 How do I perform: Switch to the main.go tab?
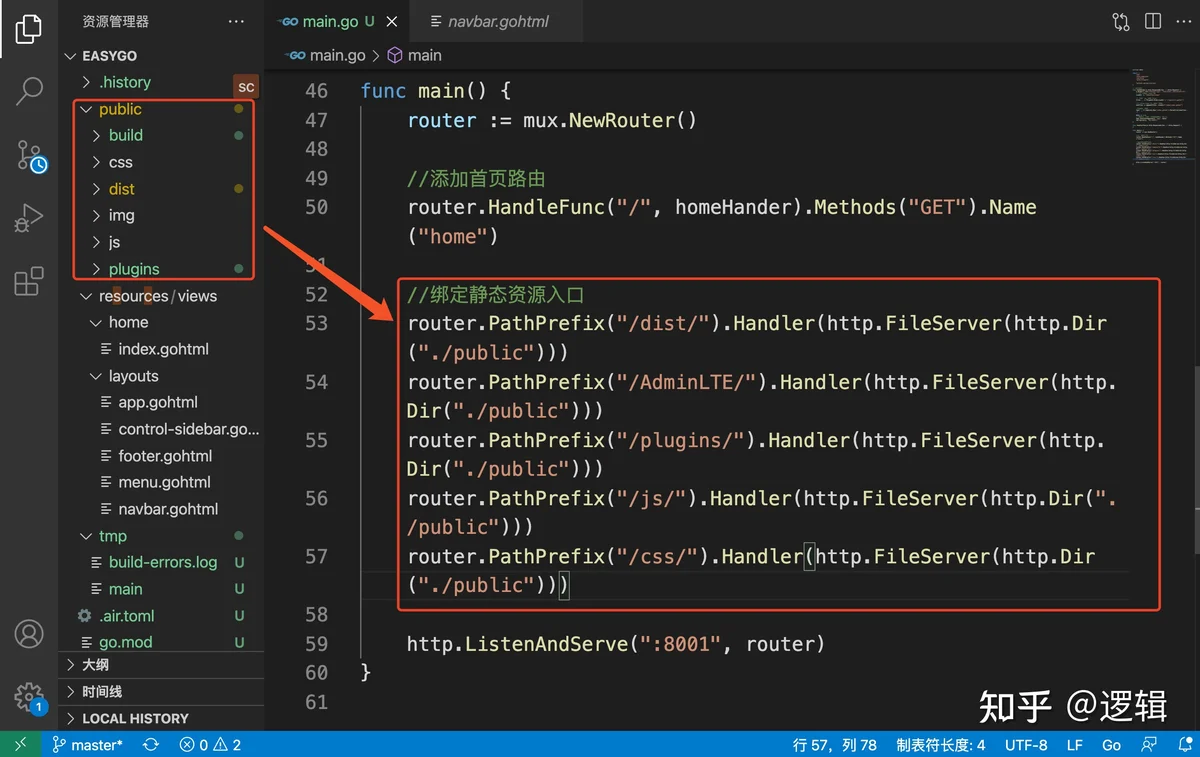[x=336, y=21]
